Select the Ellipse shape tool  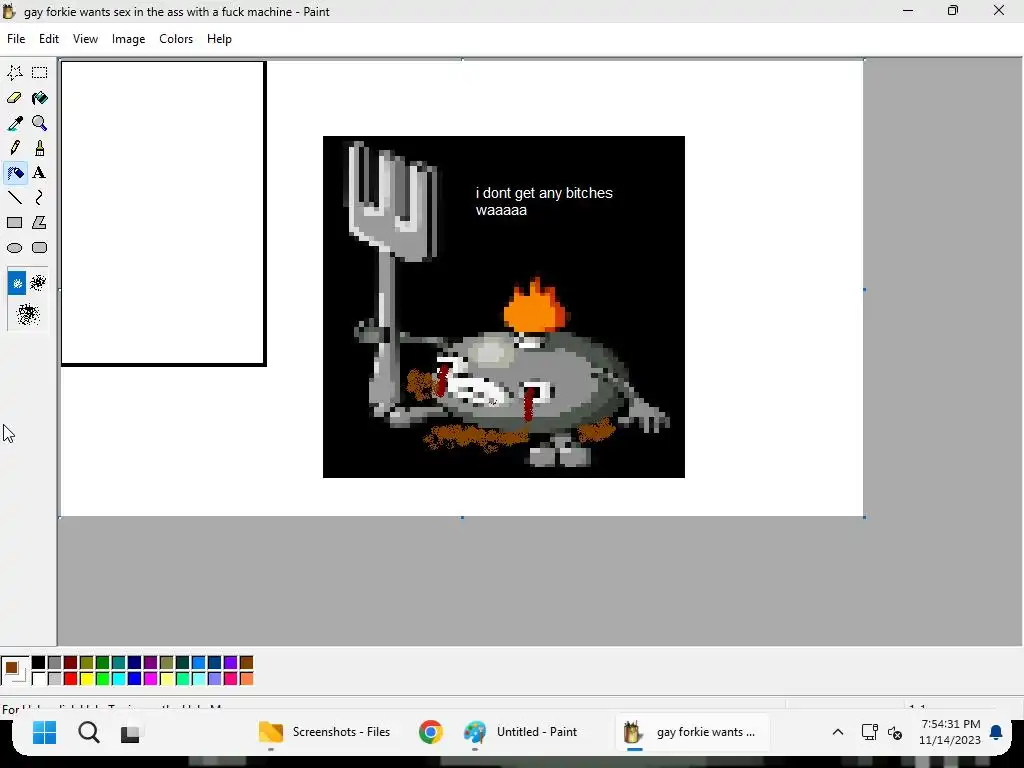(14, 248)
